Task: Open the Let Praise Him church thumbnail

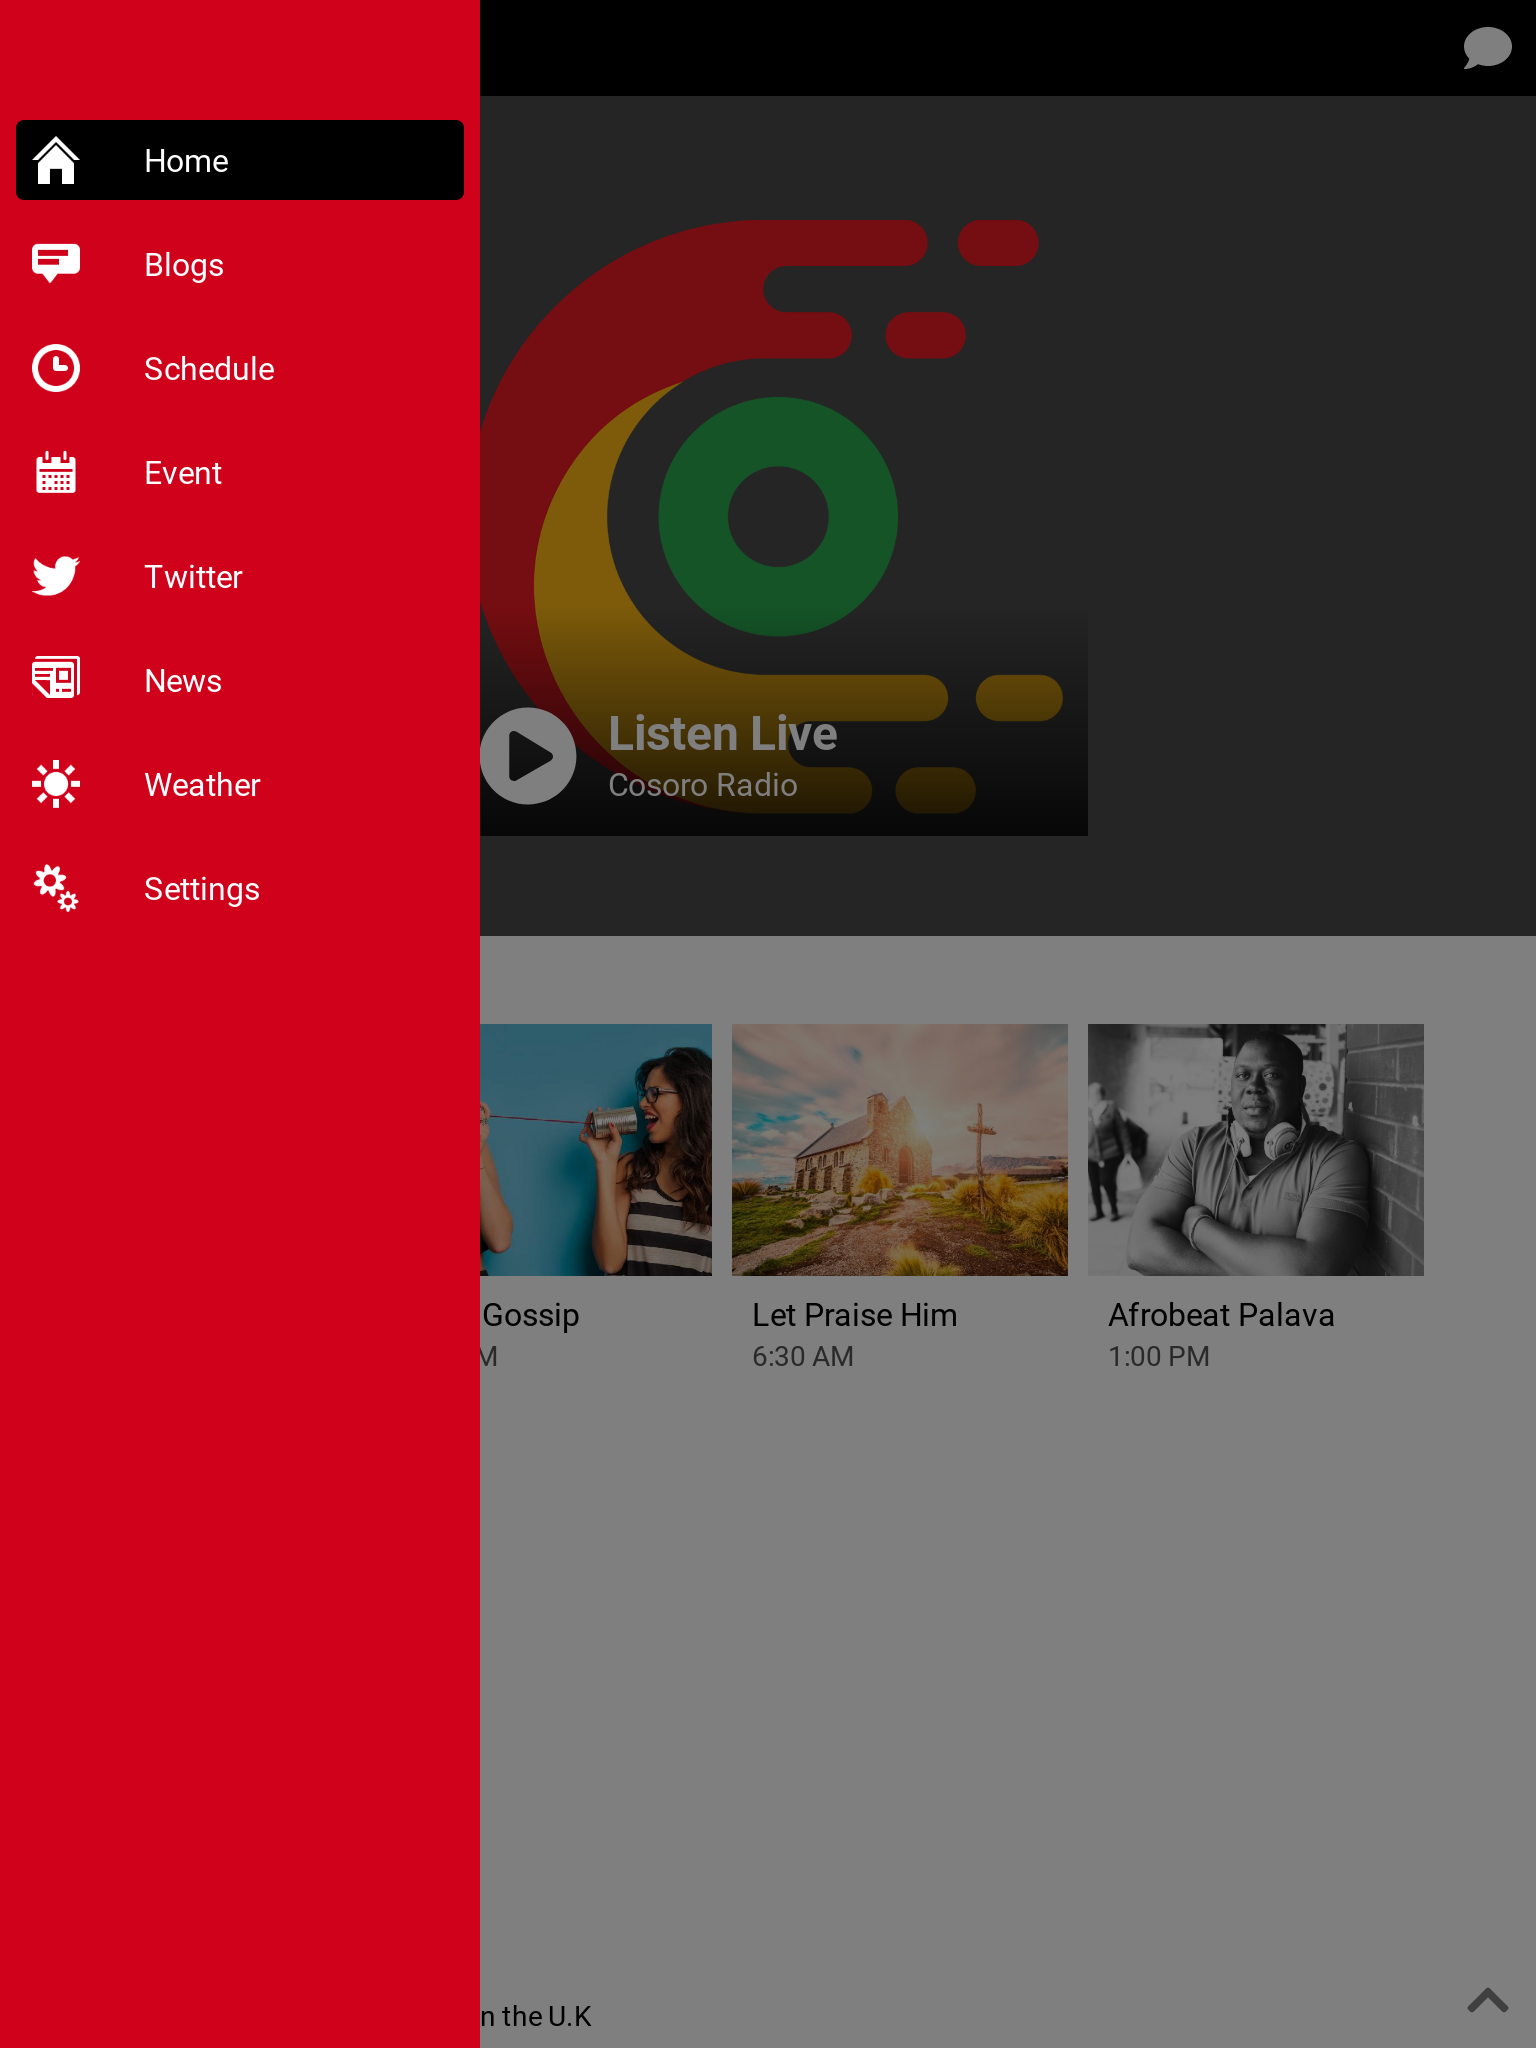Action: (x=899, y=1149)
